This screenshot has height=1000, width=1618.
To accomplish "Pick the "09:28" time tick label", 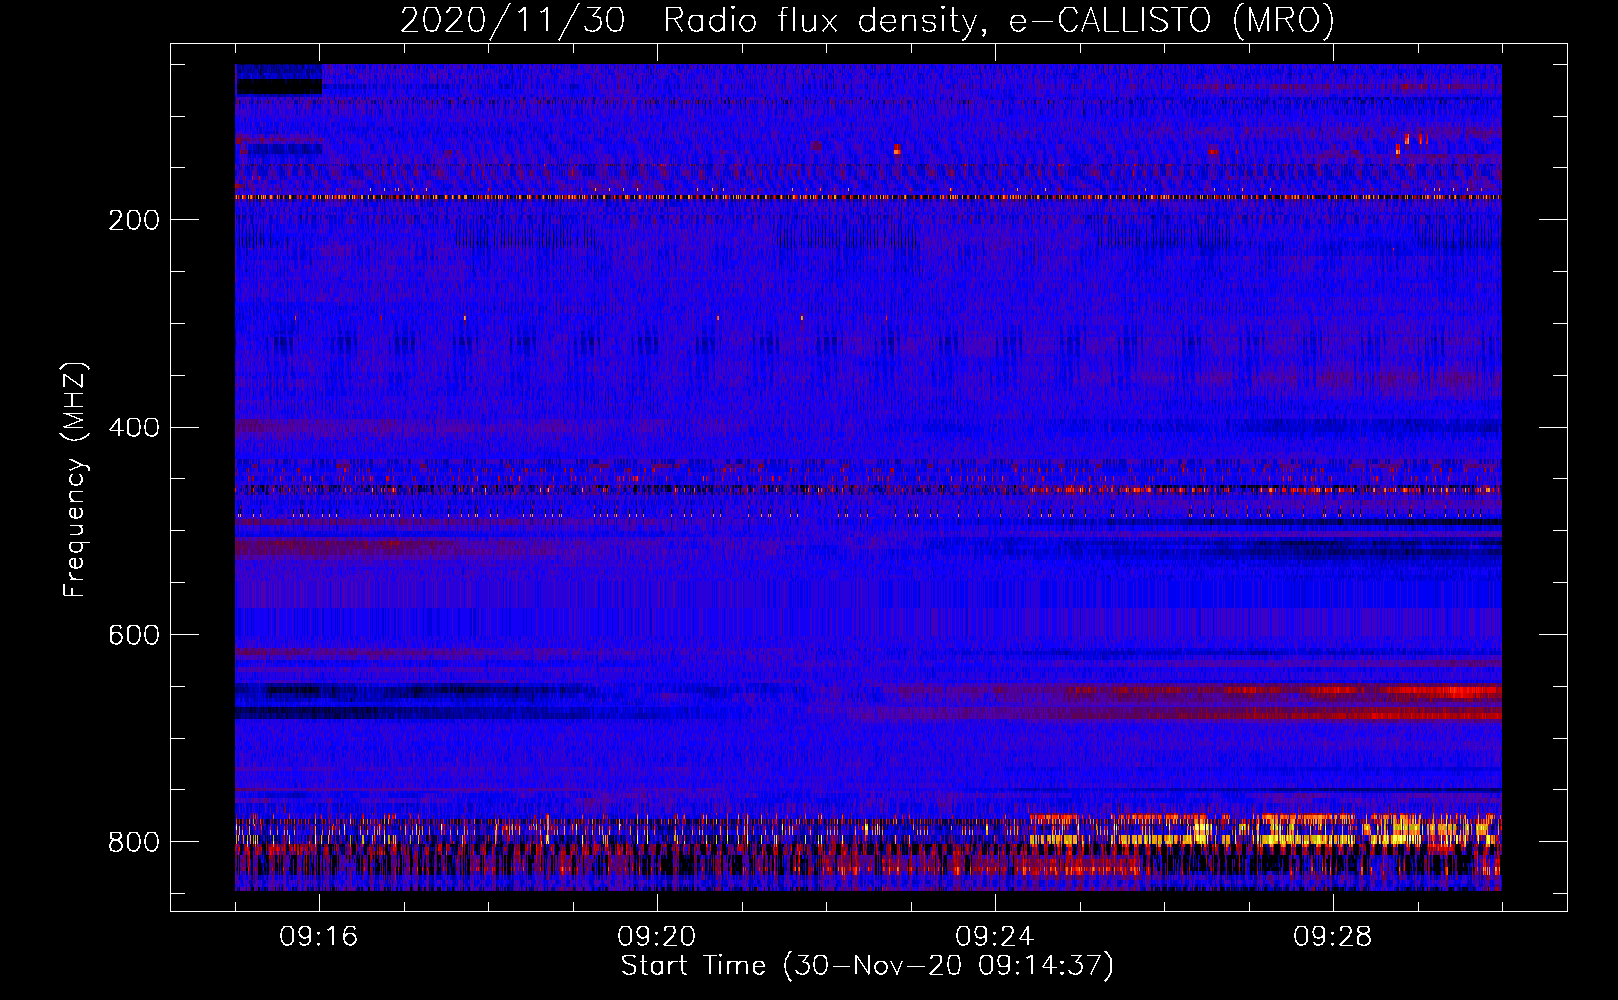I will pyautogui.click(x=1333, y=937).
